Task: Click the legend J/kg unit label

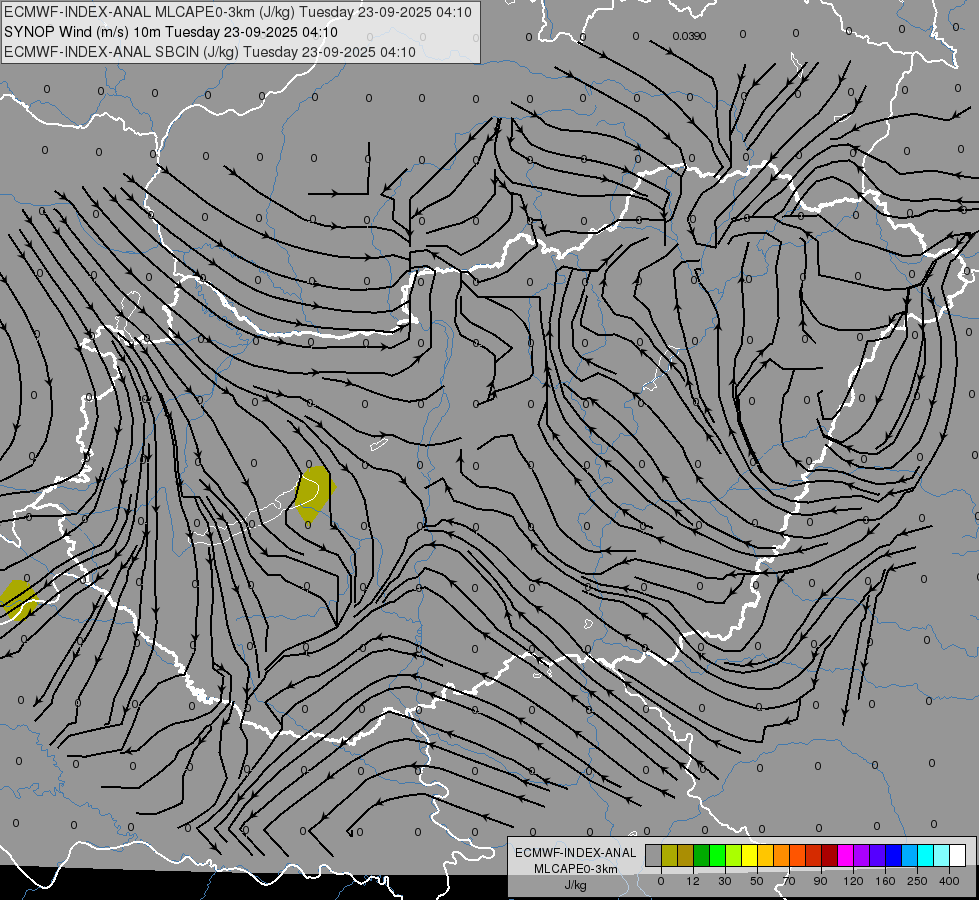Action: pyautogui.click(x=575, y=885)
